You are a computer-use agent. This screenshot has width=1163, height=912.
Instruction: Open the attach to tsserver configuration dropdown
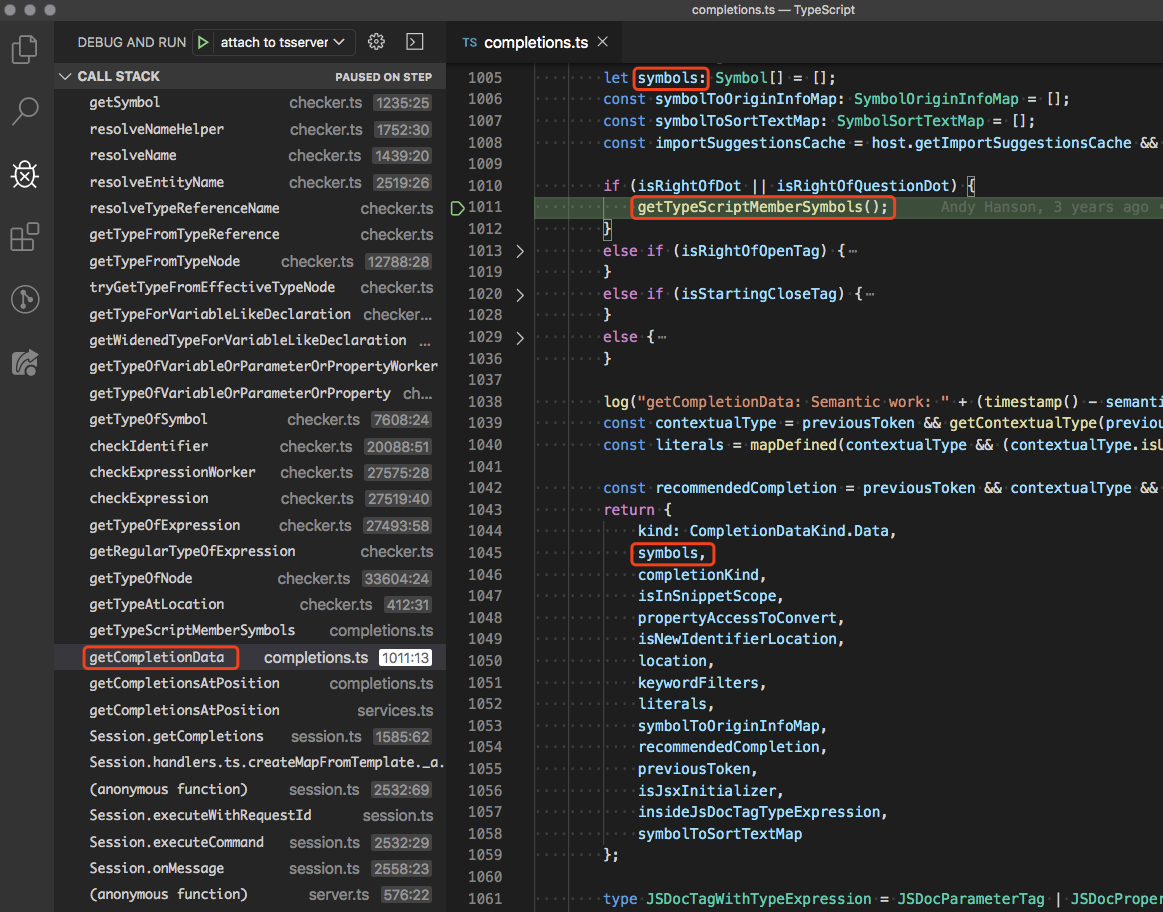(282, 42)
